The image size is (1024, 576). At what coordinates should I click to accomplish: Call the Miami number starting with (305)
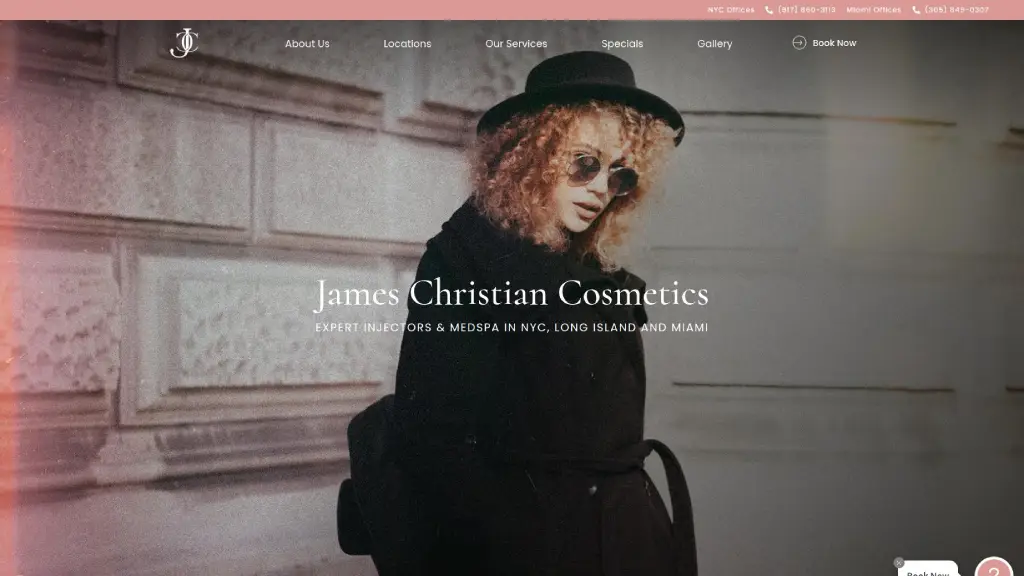click(x=957, y=10)
